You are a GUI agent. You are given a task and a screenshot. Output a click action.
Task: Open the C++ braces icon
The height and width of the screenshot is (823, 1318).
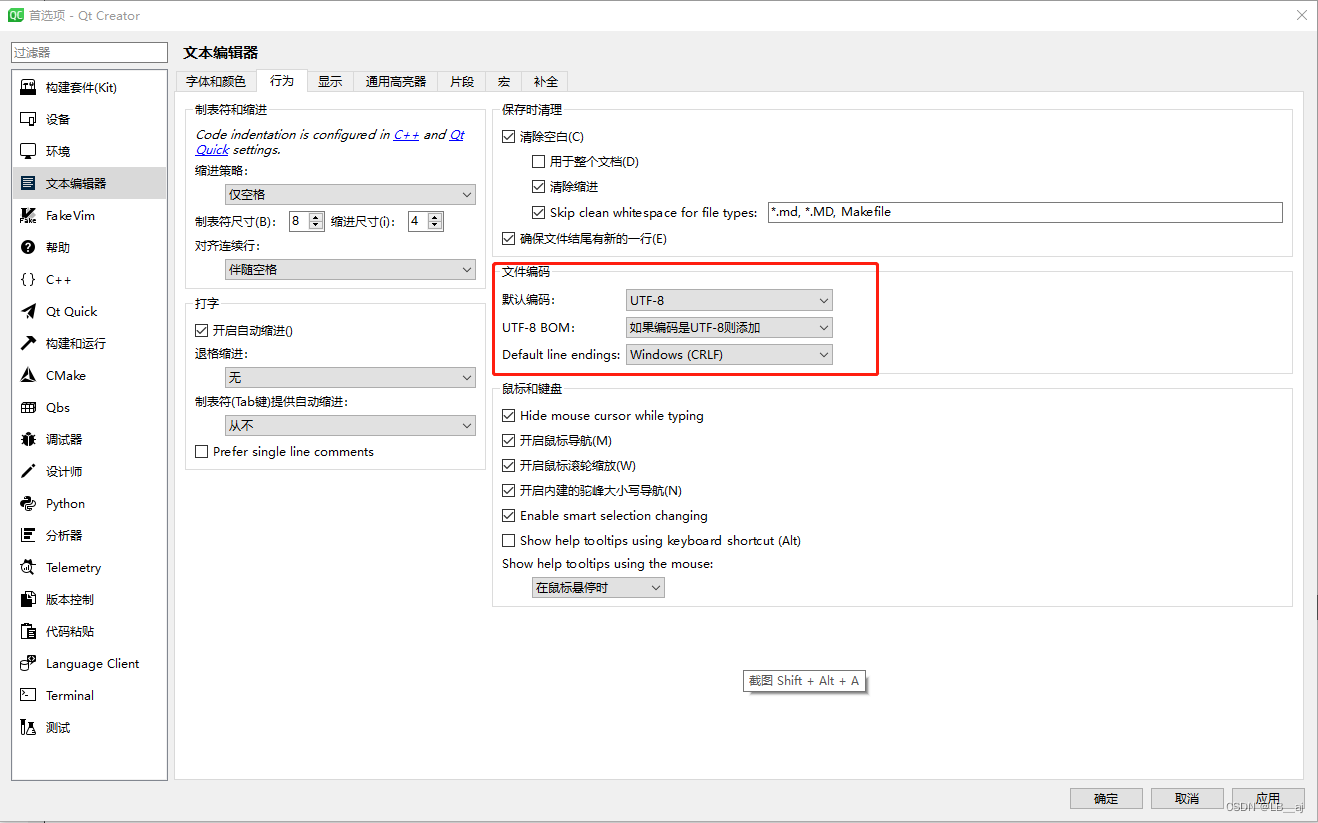(x=28, y=279)
